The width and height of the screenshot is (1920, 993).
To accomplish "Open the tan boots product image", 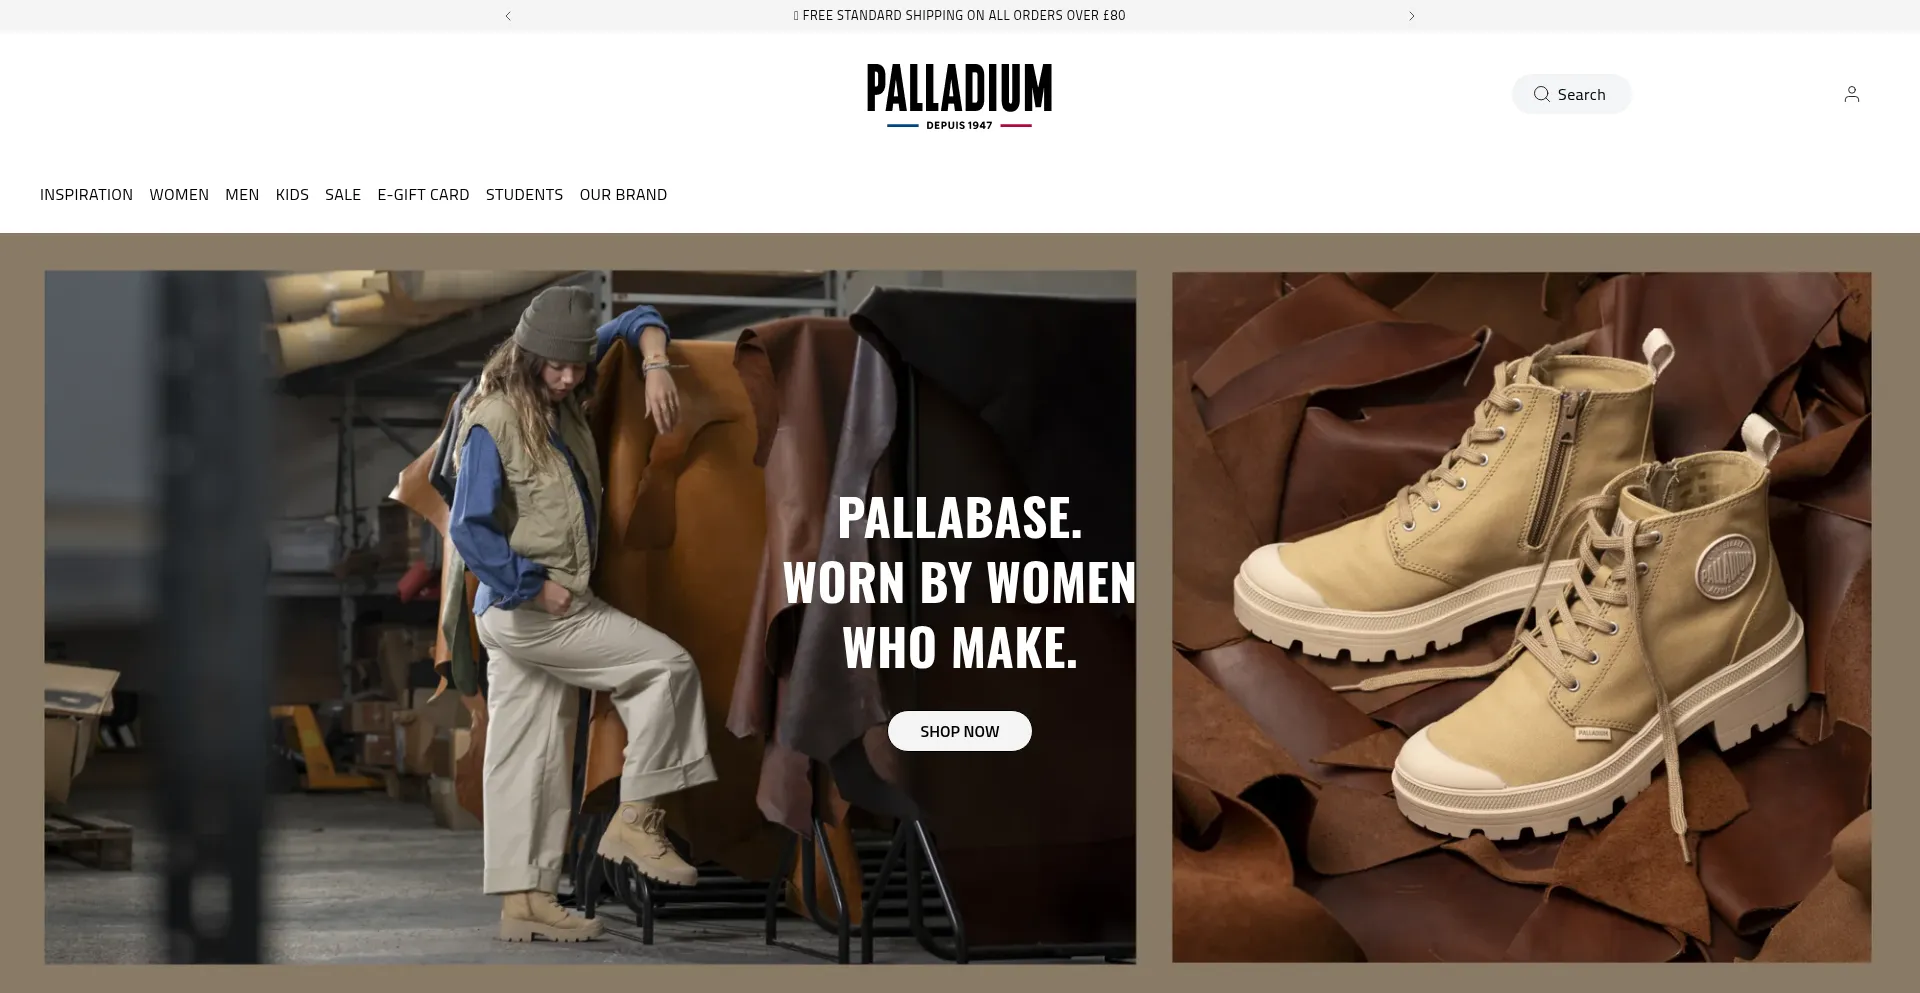I will [x=1522, y=617].
